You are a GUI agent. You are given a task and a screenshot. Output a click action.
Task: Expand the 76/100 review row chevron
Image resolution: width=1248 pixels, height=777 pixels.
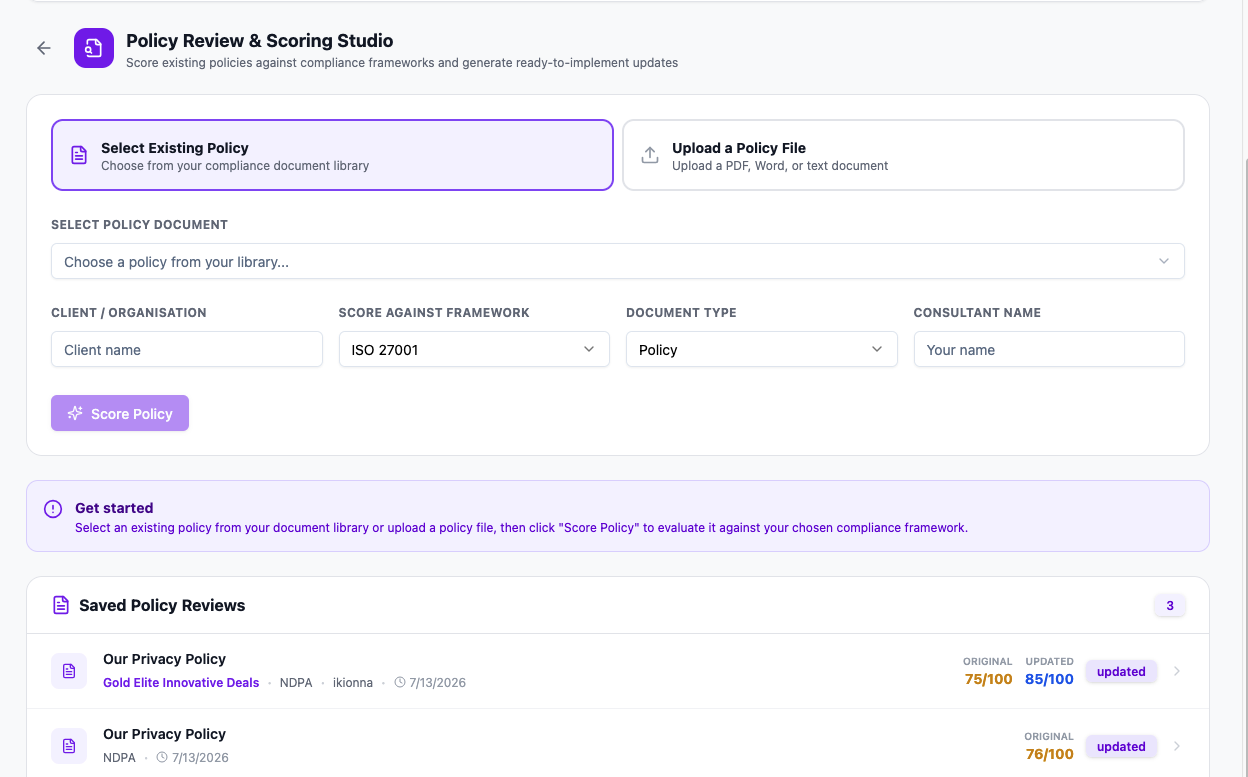point(1177,746)
